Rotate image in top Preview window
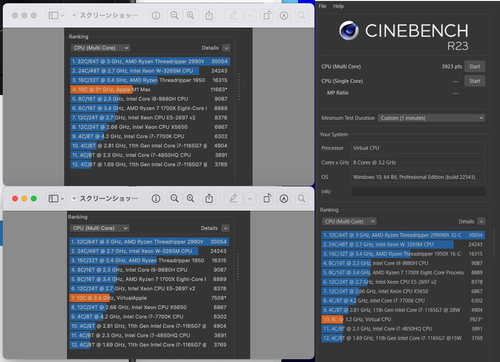Viewport: 500px width, 362px height. coord(267,15)
